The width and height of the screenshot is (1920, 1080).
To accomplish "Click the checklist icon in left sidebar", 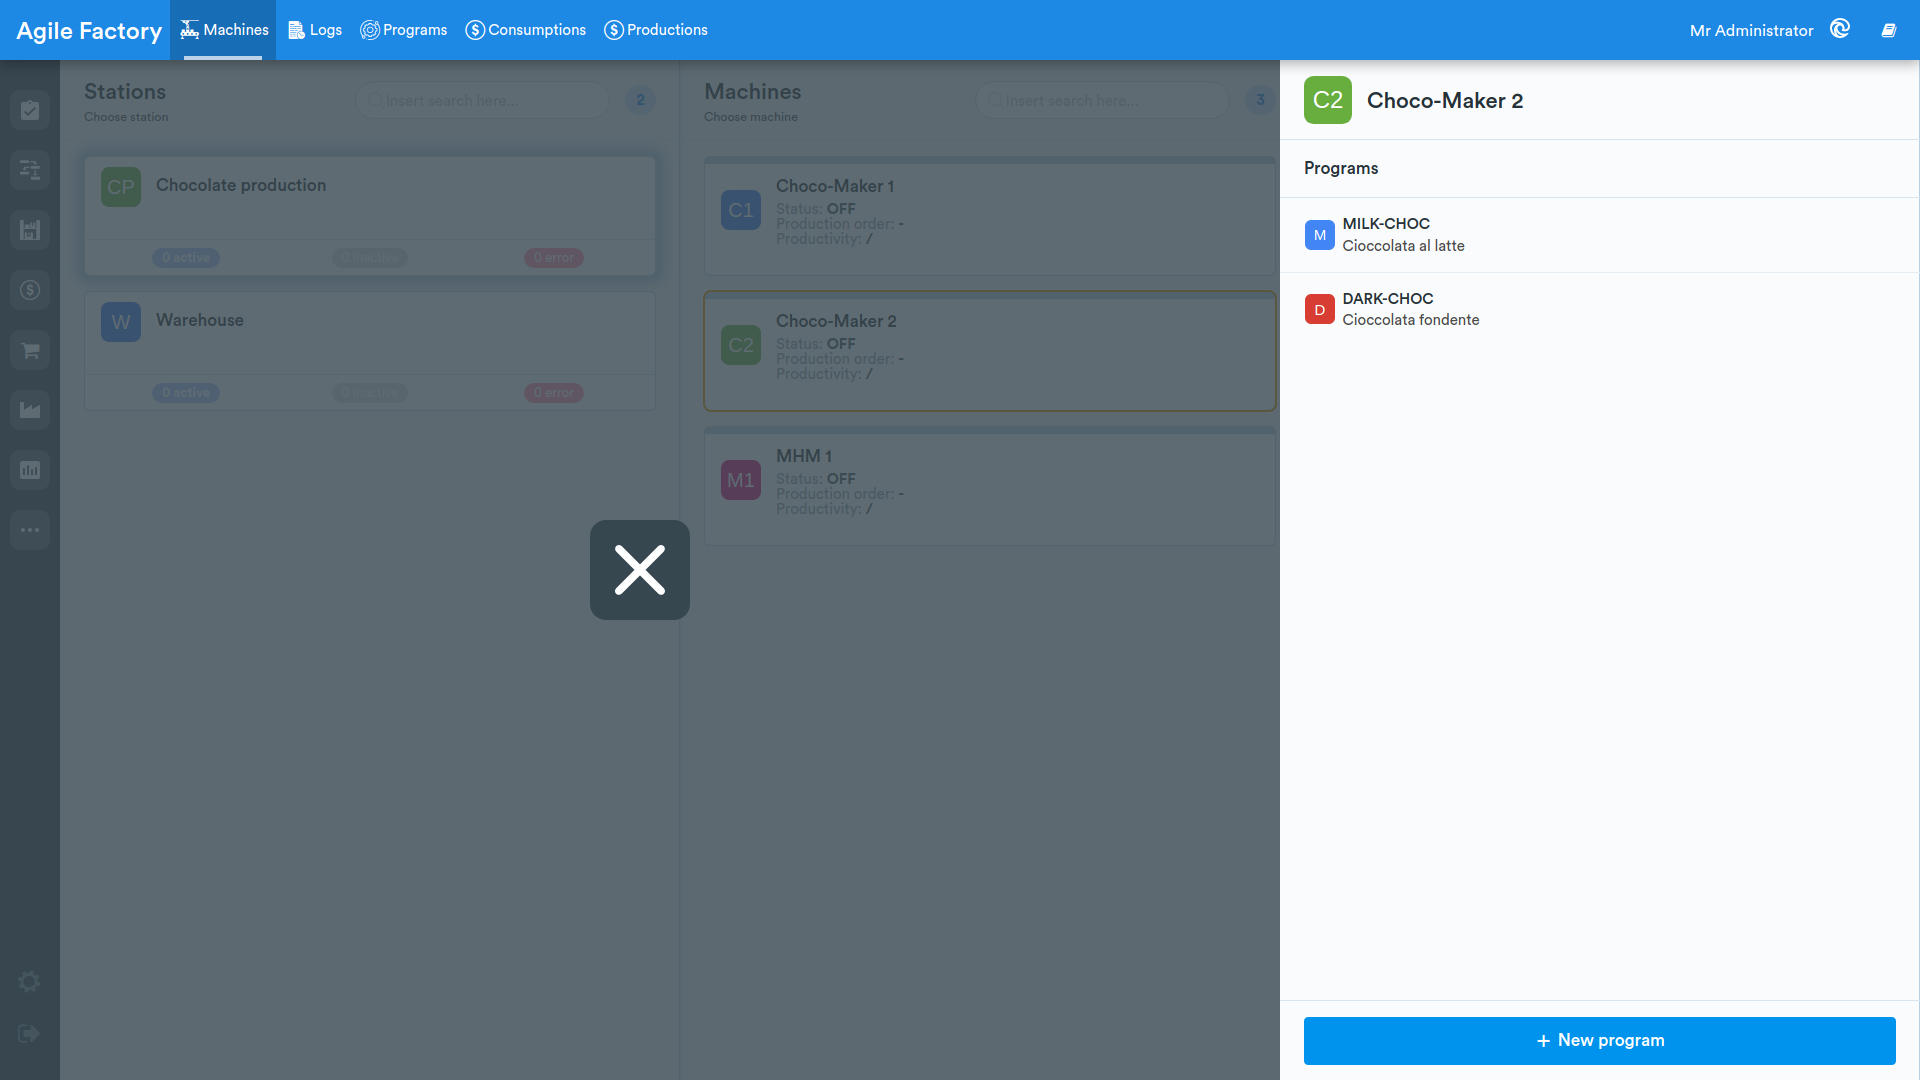I will click(x=30, y=110).
